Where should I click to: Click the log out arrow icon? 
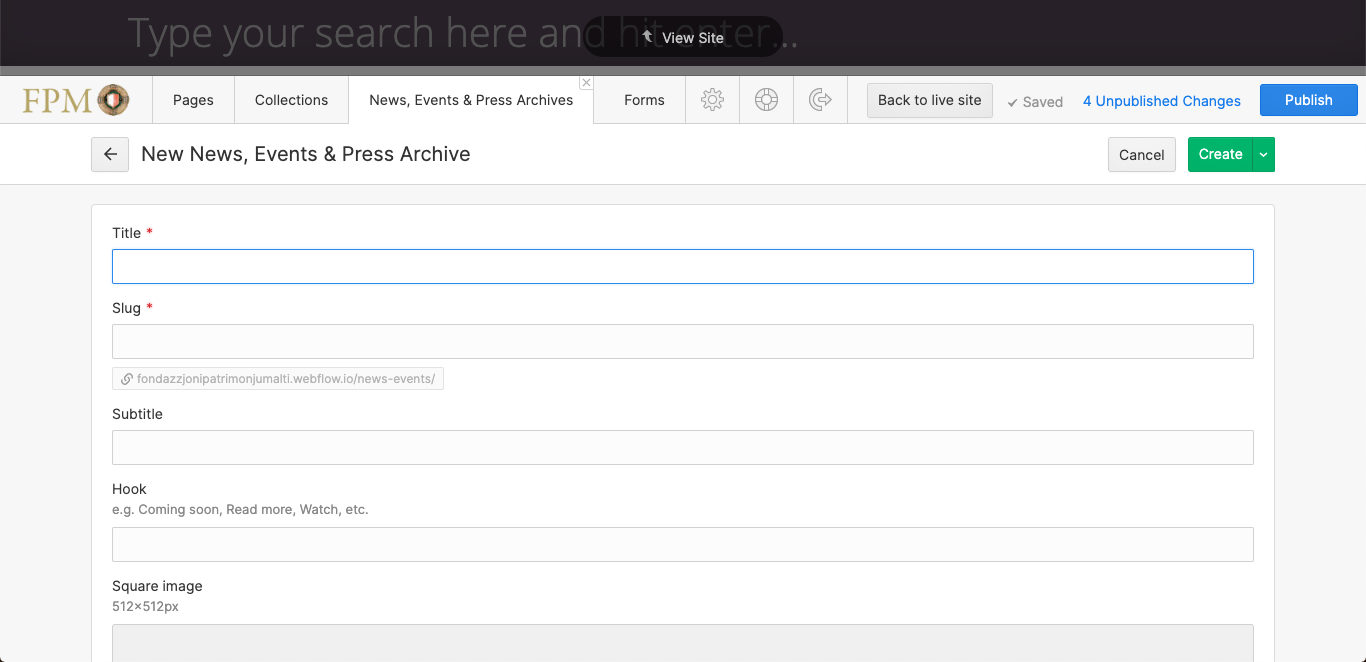820,100
